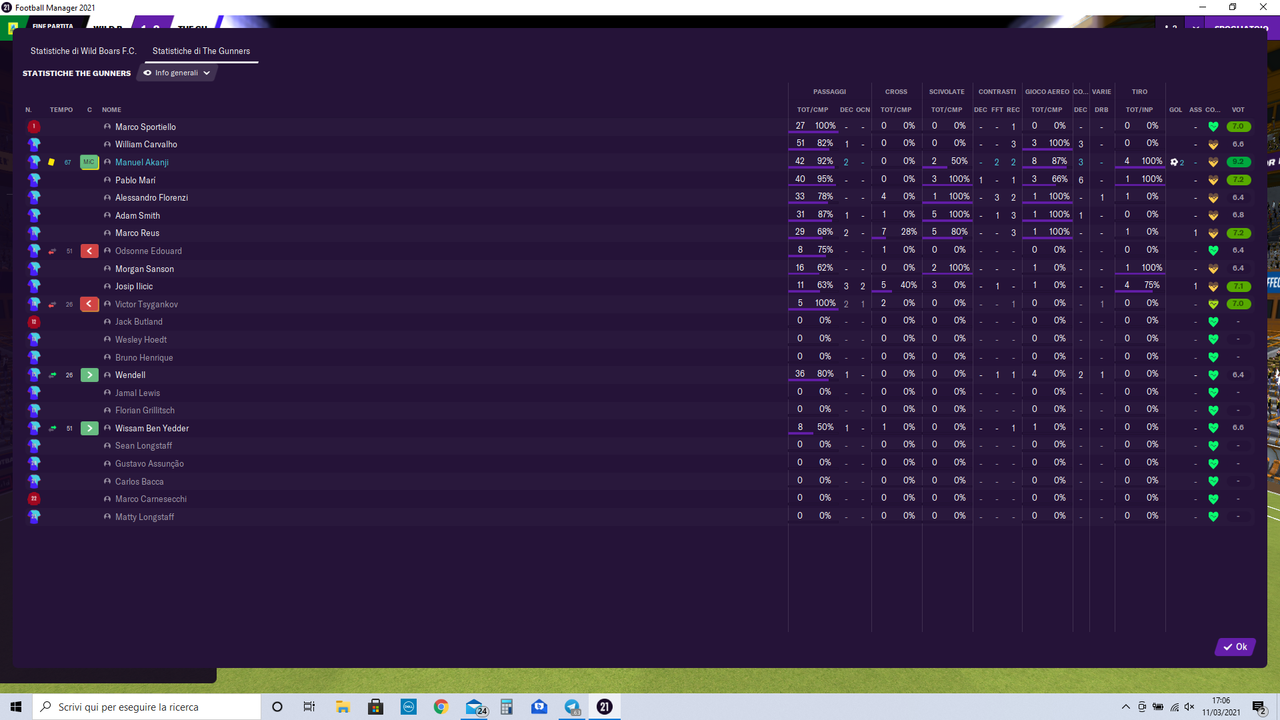Click Manuel Akanji's yellow card icon
Viewport: 1280px width, 720px height.
pos(51,162)
